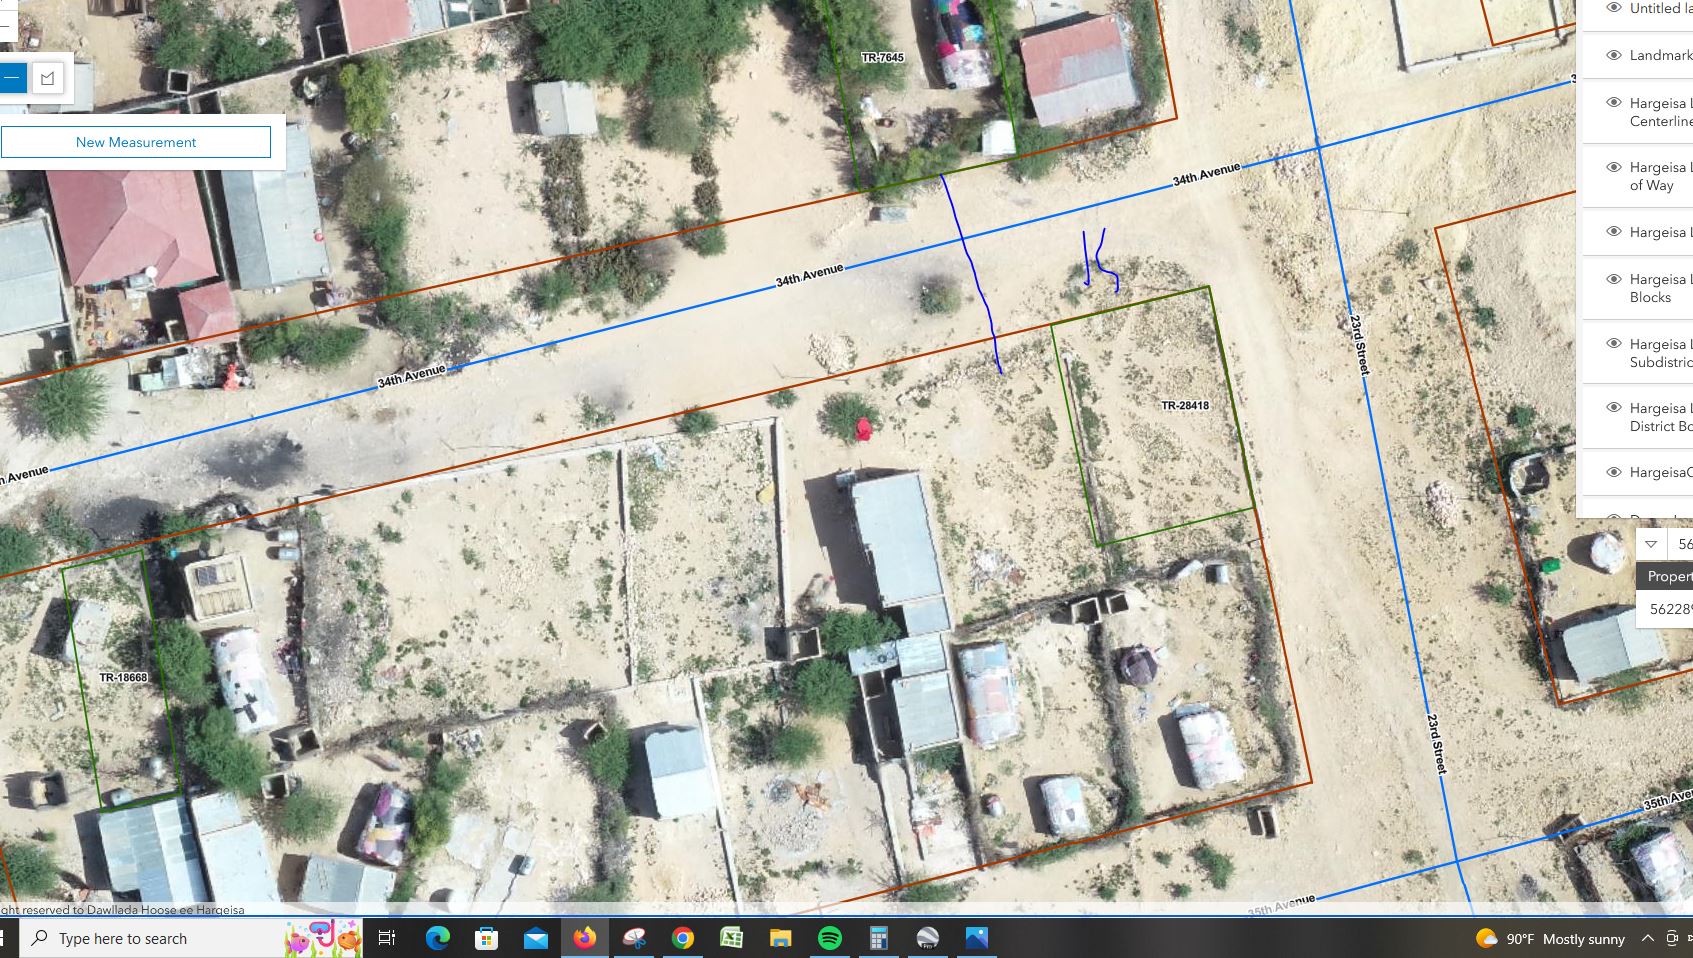
Task: Open Mail app from the taskbar
Action: tap(535, 938)
